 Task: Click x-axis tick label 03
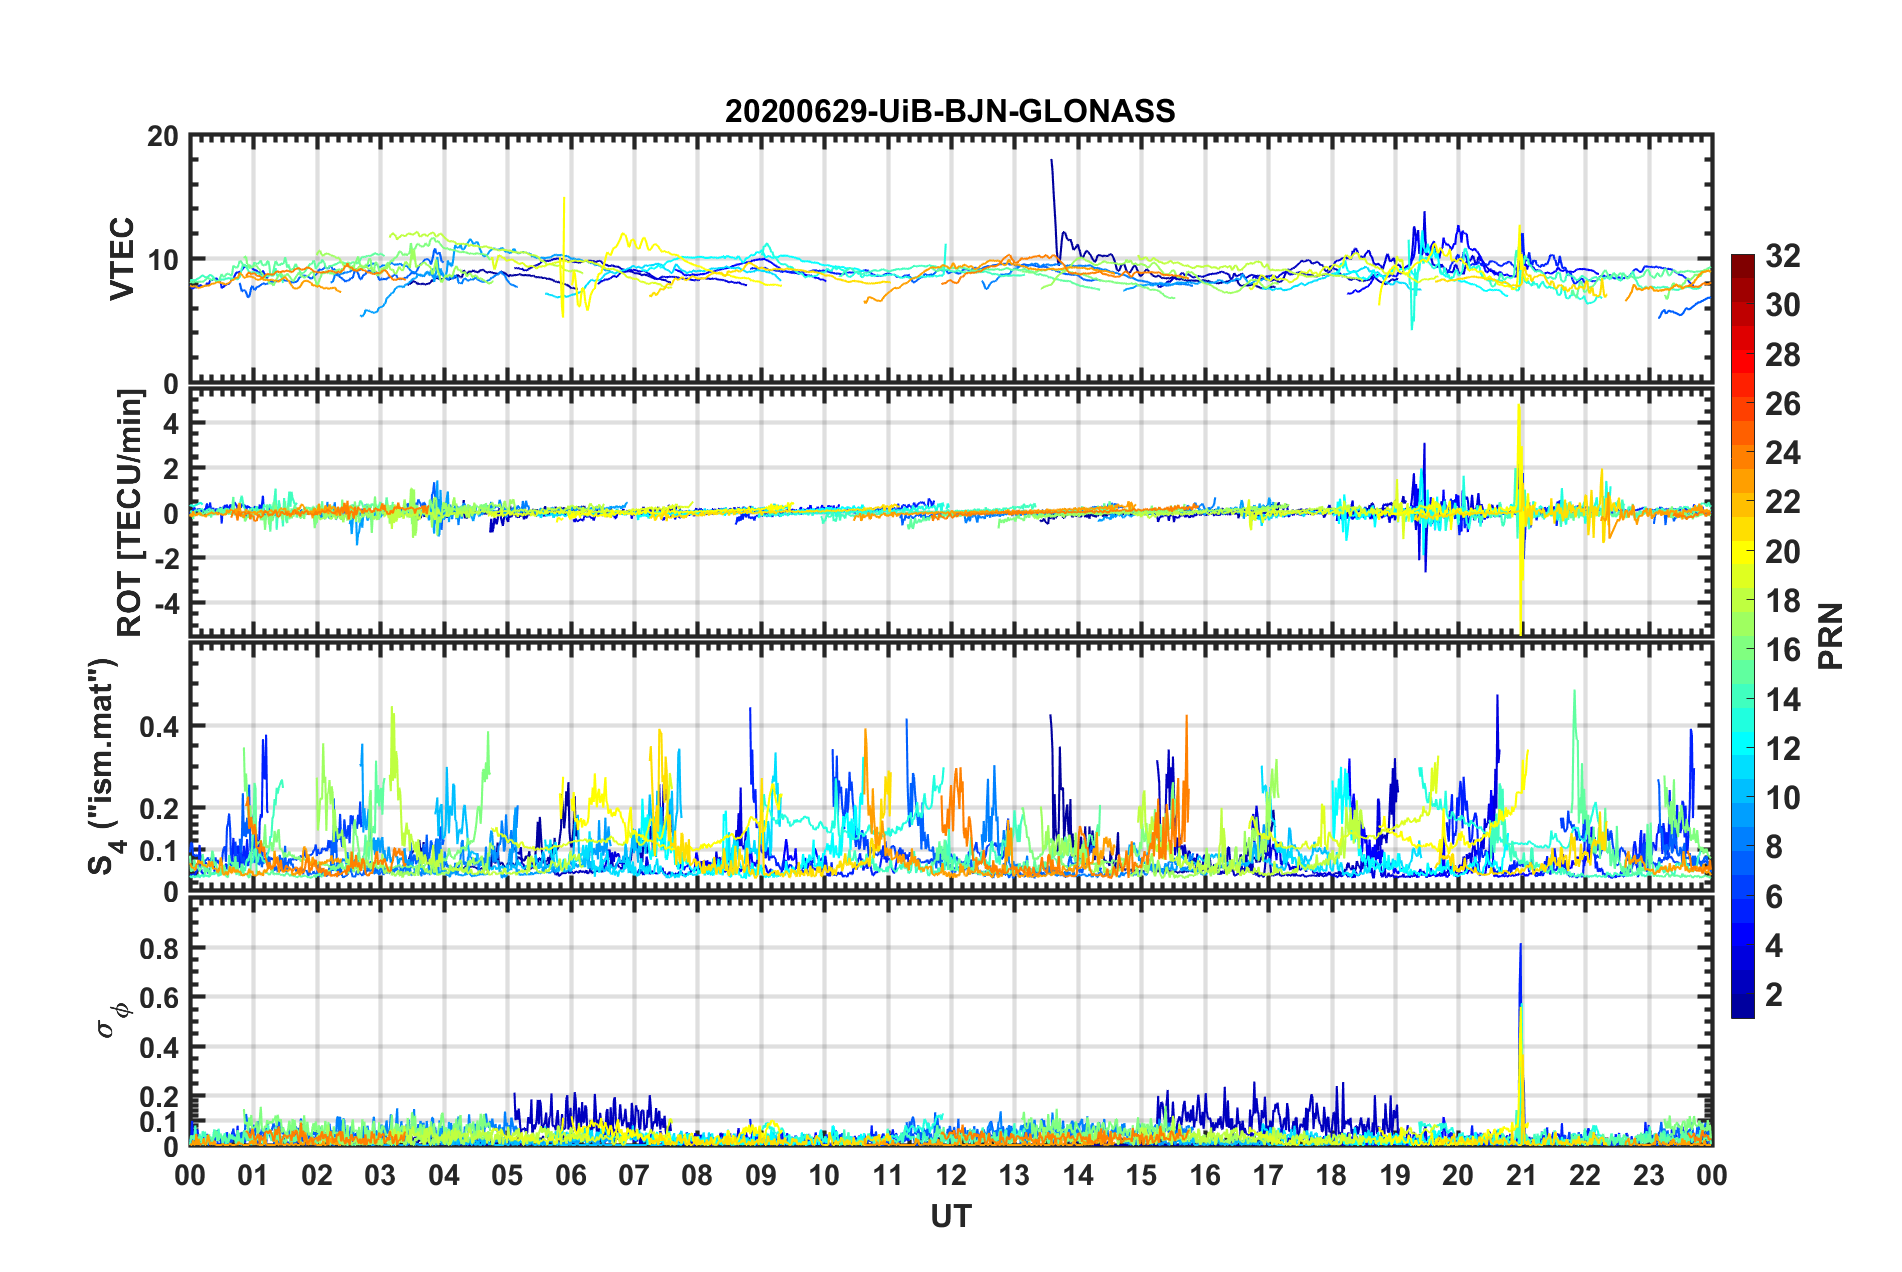[x=381, y=1175]
